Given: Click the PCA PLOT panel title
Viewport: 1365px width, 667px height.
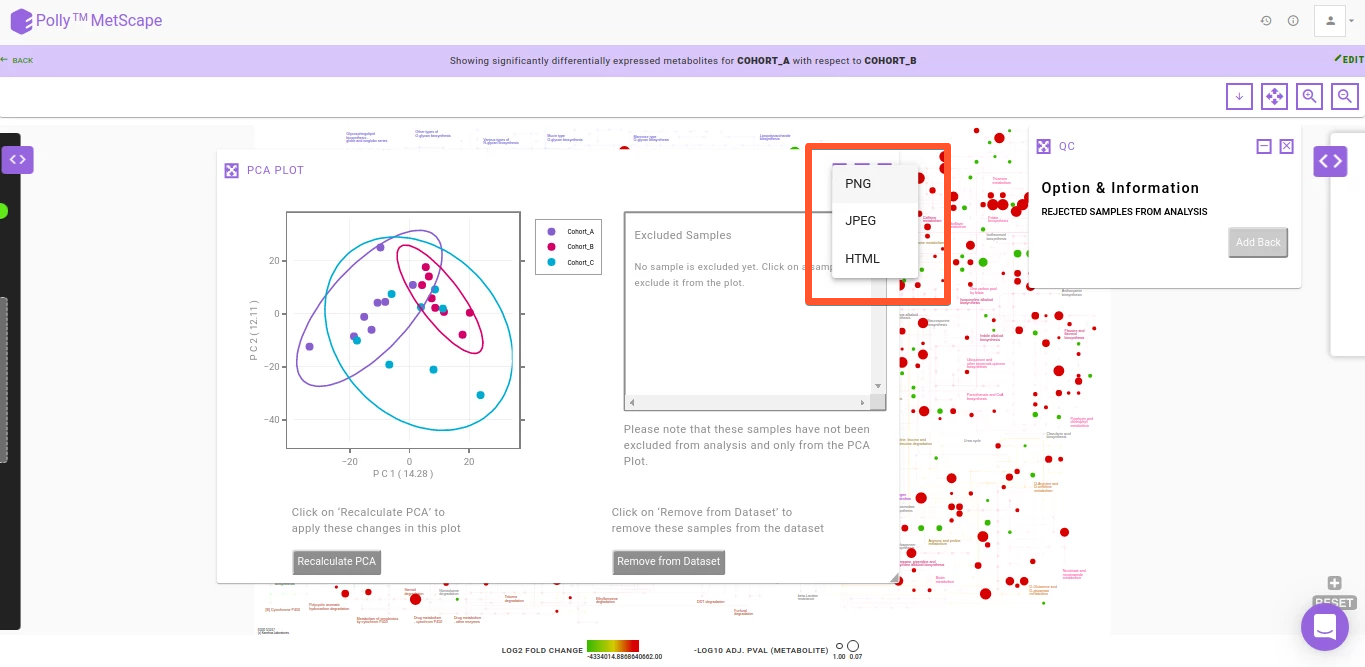Looking at the screenshot, I should point(275,170).
